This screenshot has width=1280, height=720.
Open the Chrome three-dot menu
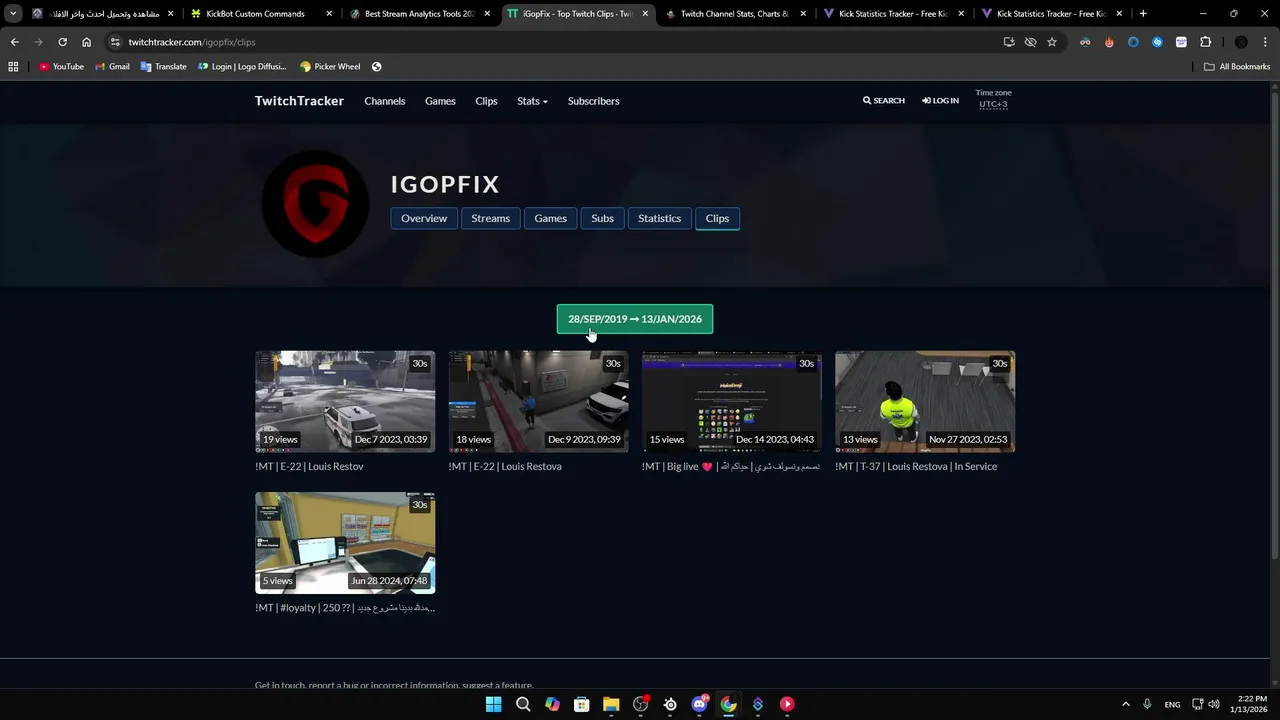pos(1266,42)
